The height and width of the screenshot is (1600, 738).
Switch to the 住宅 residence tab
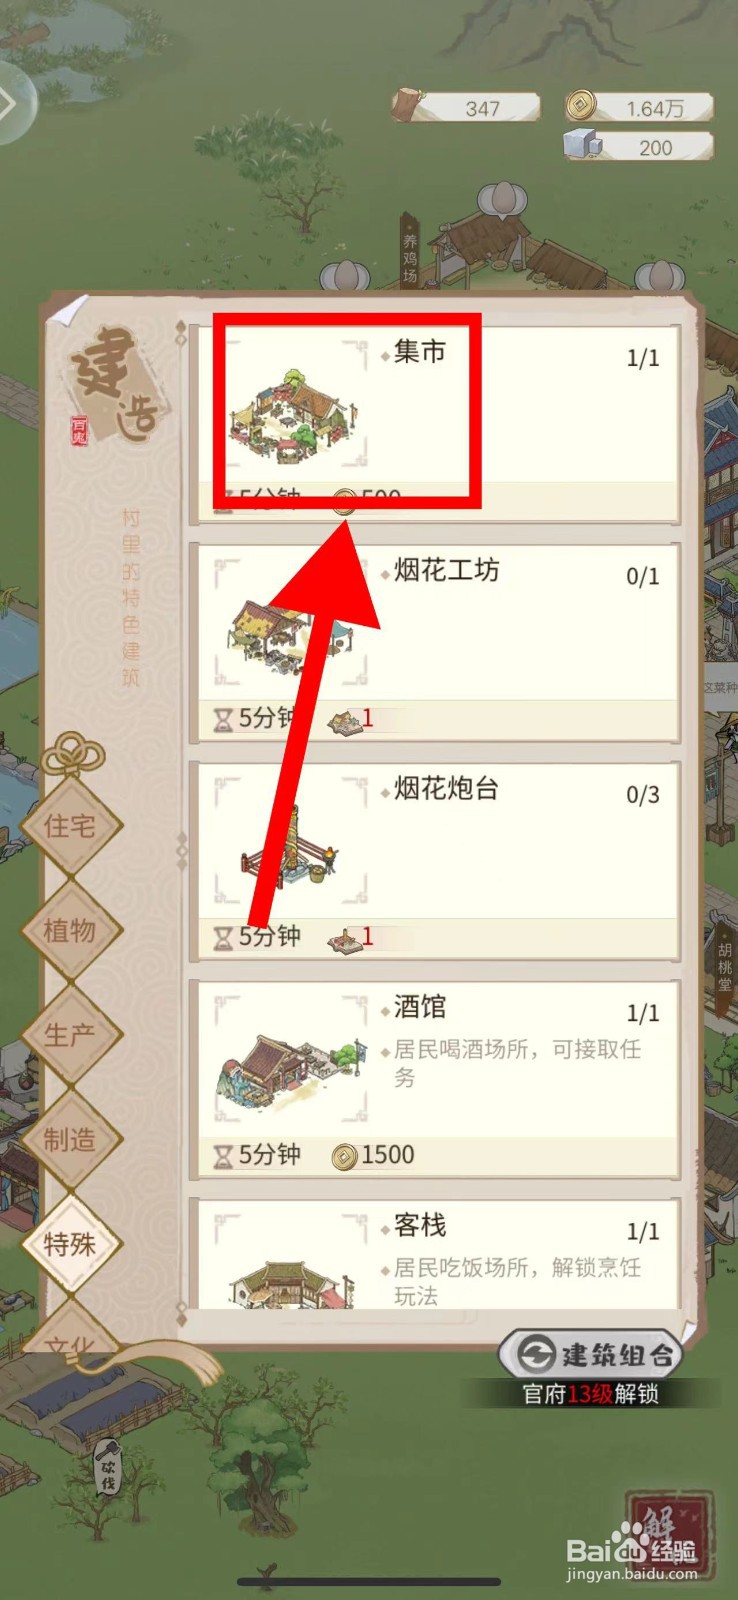tap(70, 826)
